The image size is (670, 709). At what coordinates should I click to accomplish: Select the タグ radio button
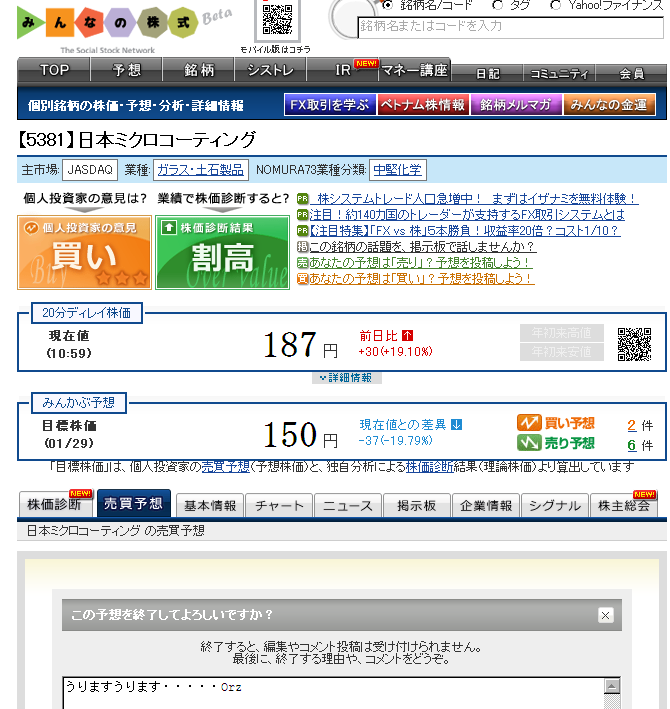(497, 5)
